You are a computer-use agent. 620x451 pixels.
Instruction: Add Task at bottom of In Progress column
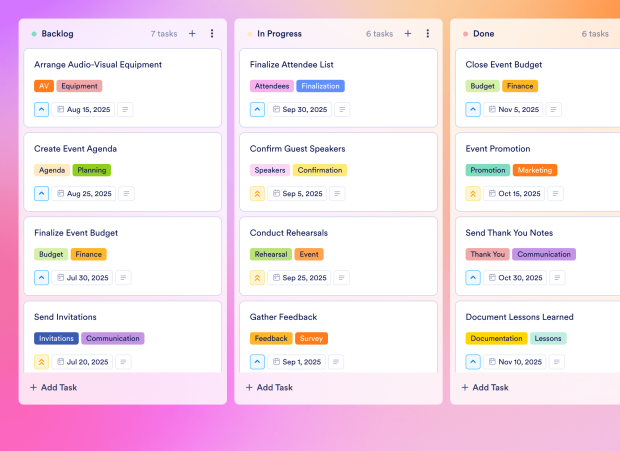click(270, 387)
